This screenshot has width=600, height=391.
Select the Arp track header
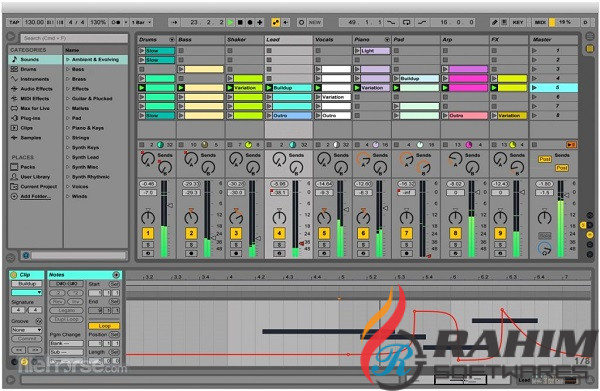point(465,40)
